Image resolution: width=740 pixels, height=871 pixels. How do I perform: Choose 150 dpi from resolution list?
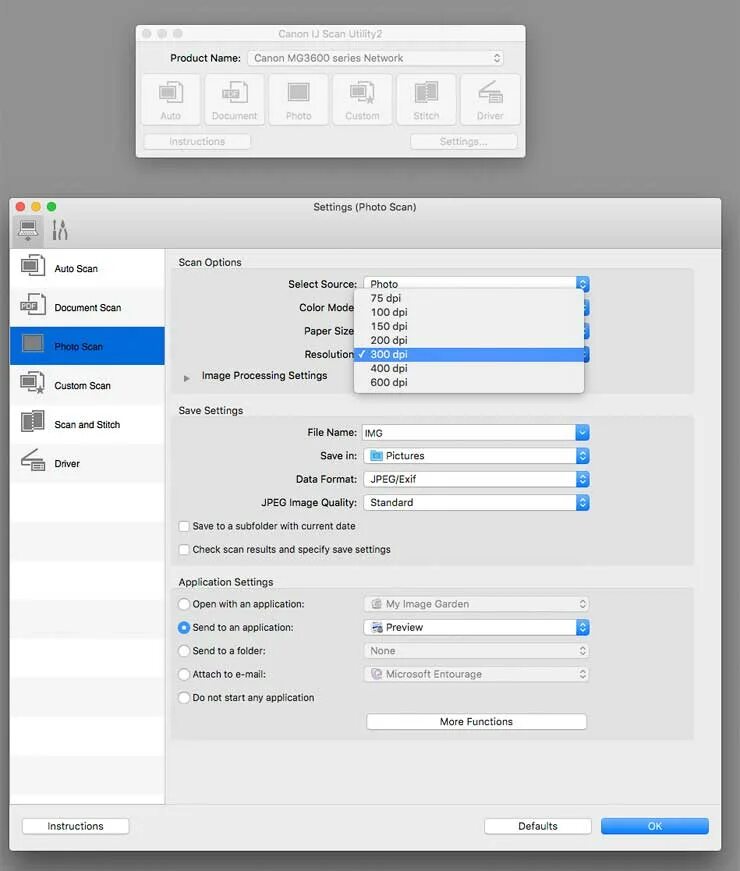[469, 326]
